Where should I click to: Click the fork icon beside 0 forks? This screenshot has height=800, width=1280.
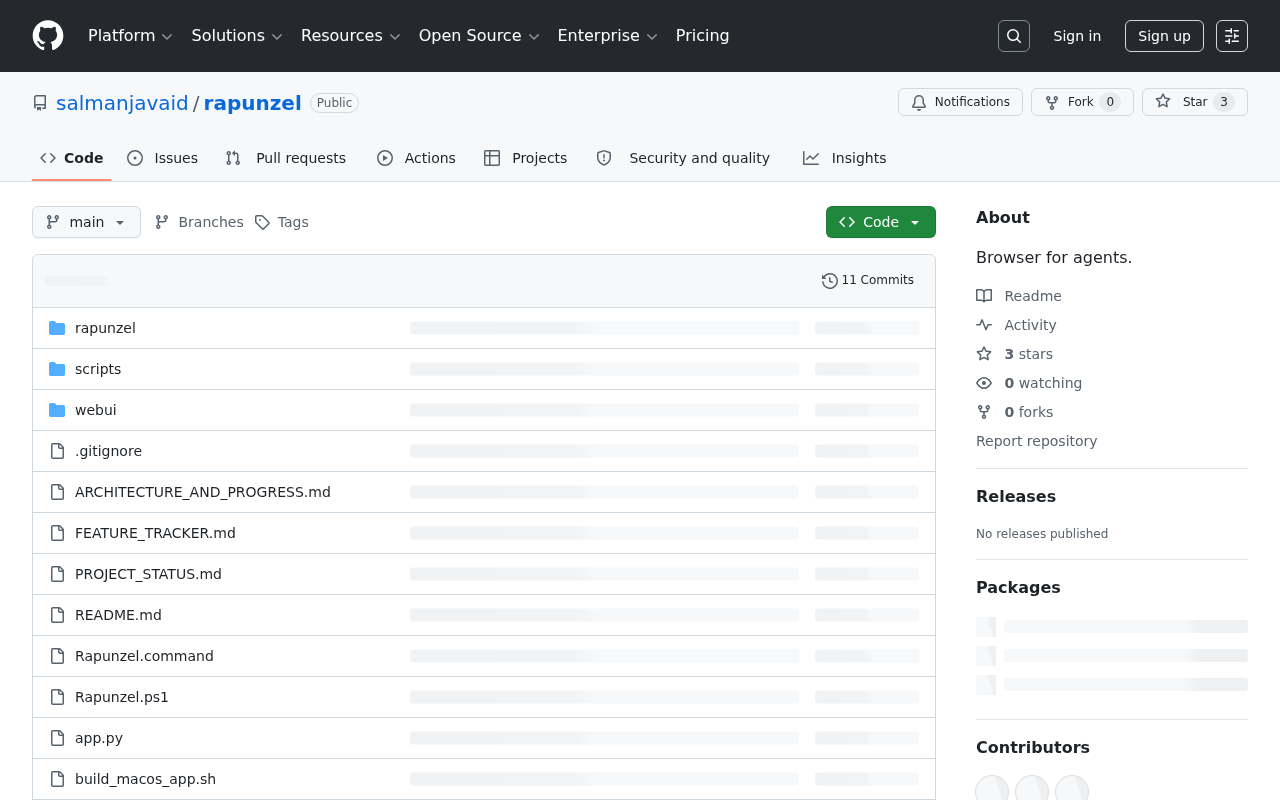tap(984, 412)
